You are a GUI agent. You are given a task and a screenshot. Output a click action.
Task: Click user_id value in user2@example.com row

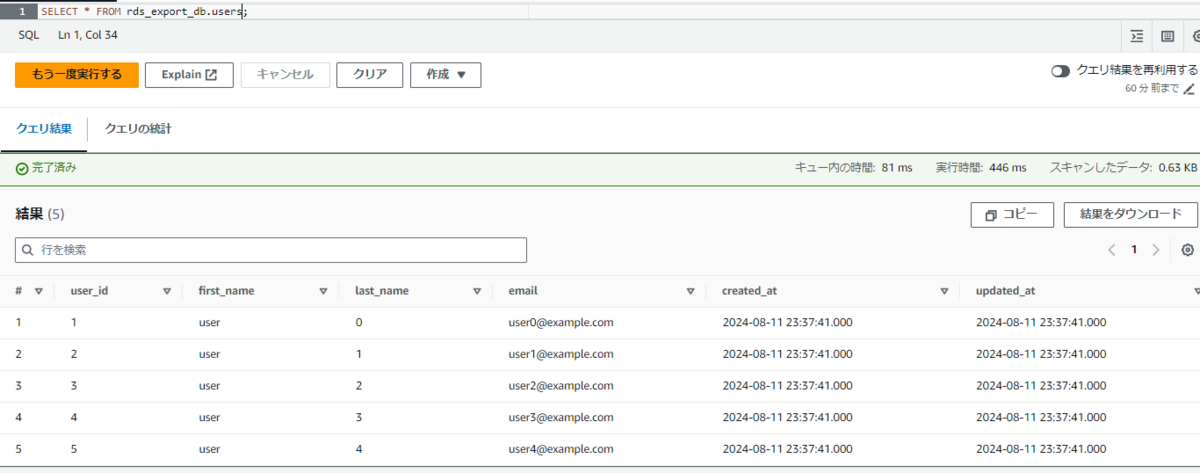pyautogui.click(x=74, y=386)
